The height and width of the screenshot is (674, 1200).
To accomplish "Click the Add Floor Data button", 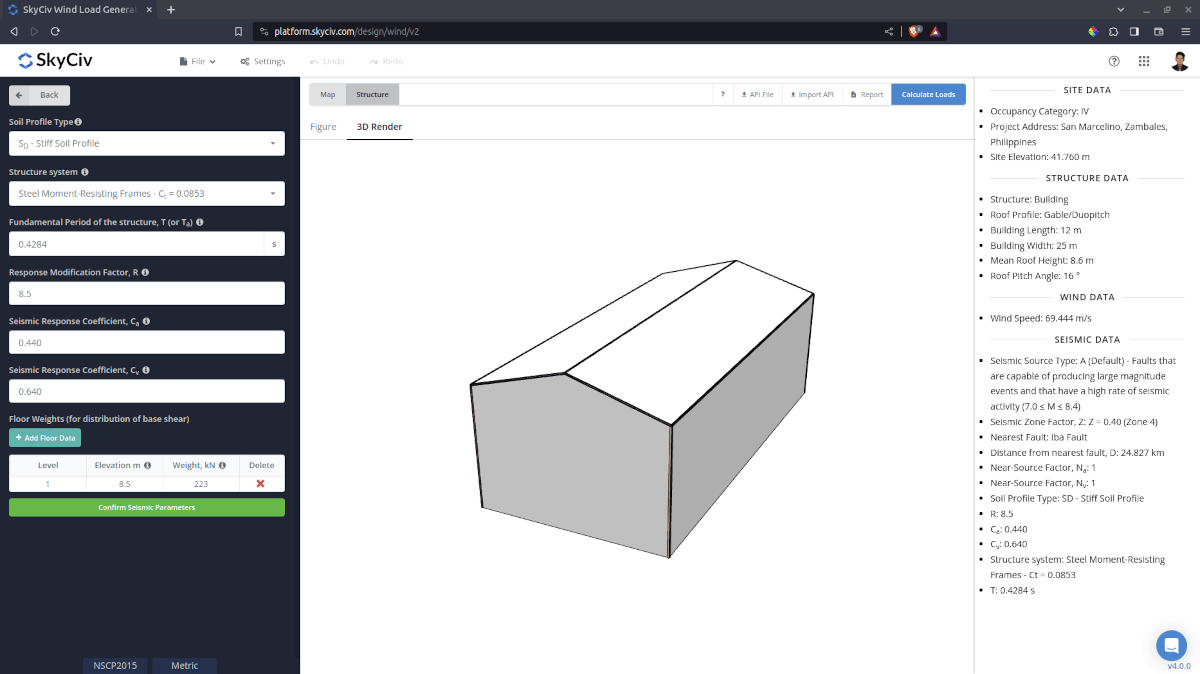I will [x=44, y=438].
